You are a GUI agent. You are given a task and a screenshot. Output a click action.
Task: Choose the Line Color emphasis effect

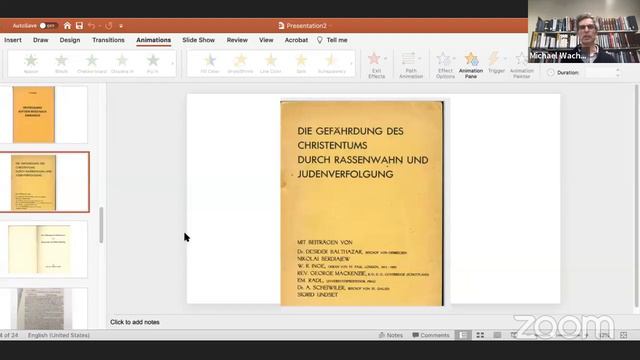point(271,64)
